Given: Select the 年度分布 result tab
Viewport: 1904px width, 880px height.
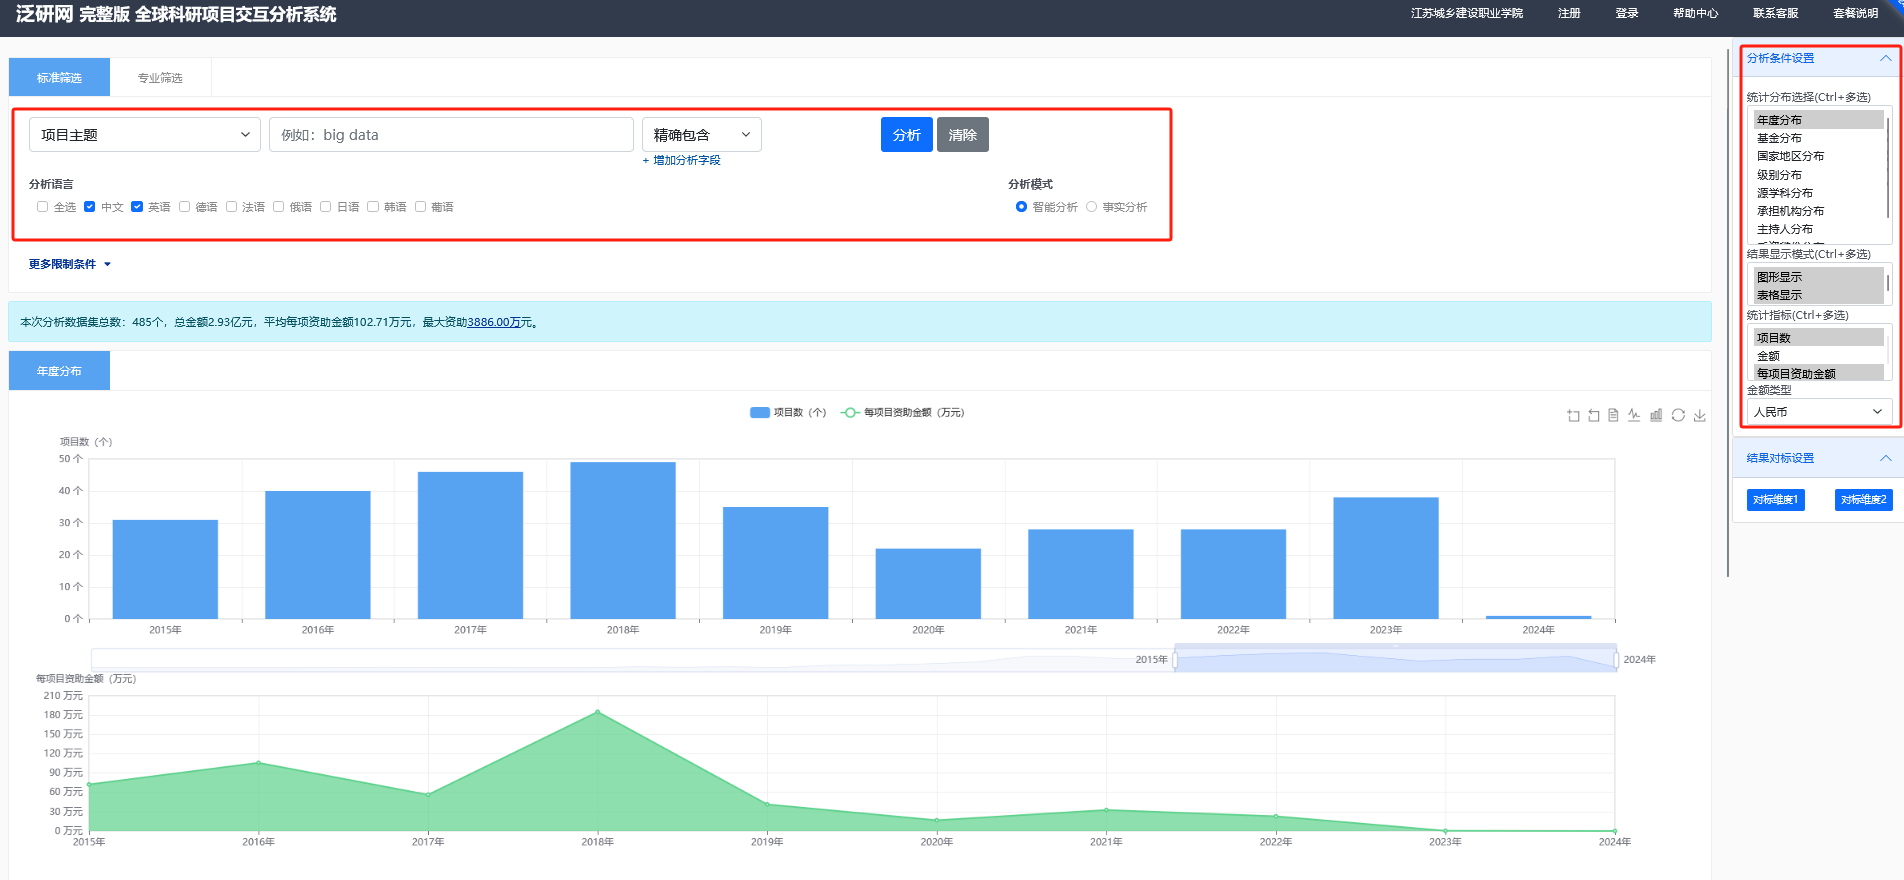Looking at the screenshot, I should (x=59, y=371).
